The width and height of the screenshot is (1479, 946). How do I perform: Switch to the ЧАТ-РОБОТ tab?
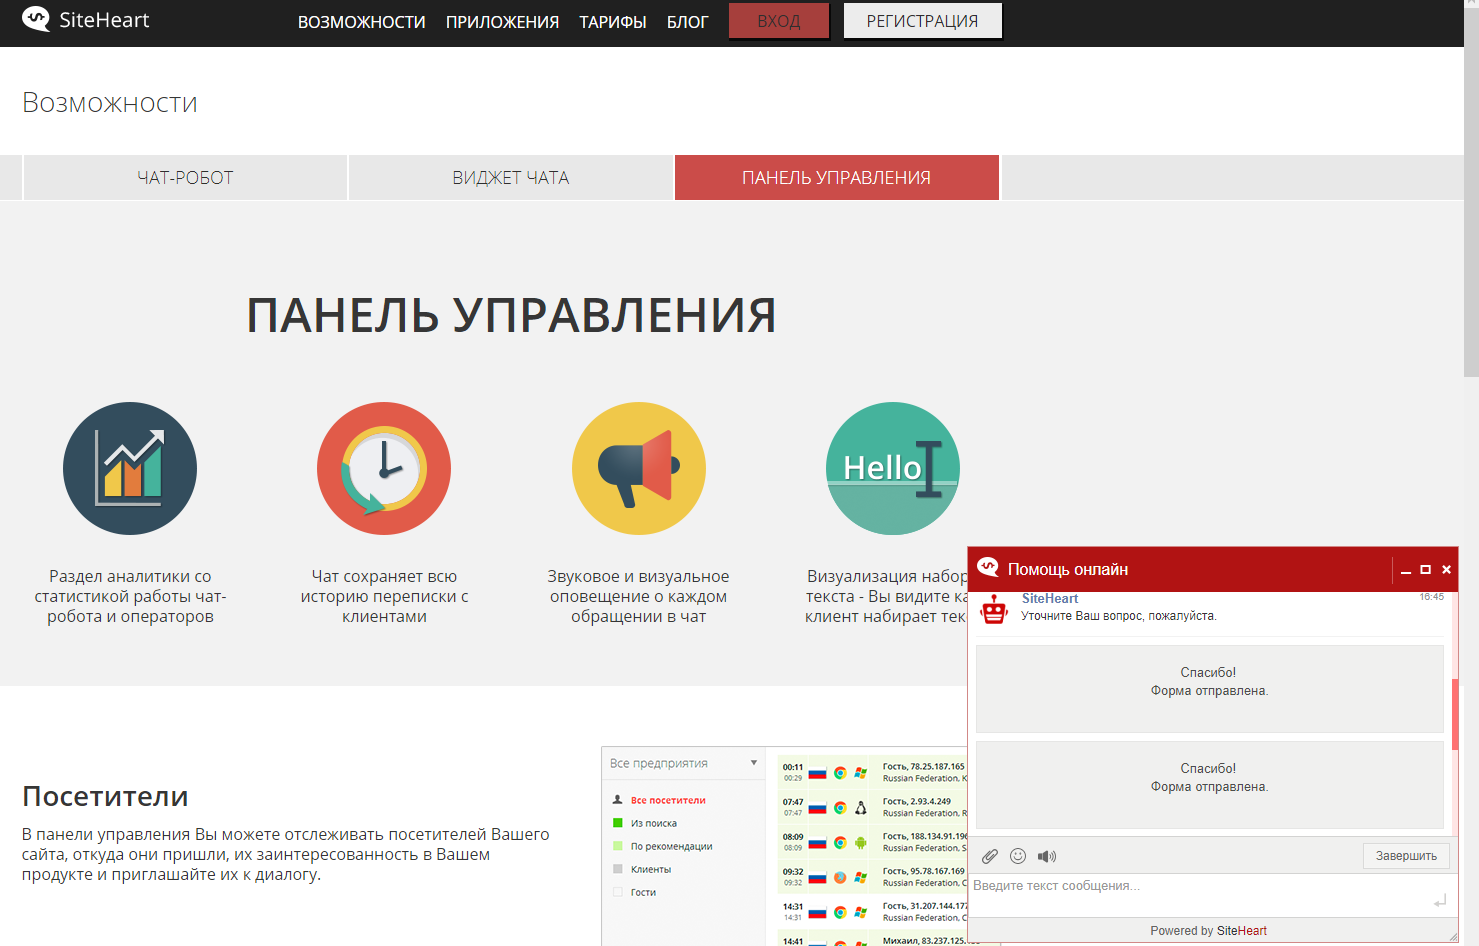click(x=184, y=177)
